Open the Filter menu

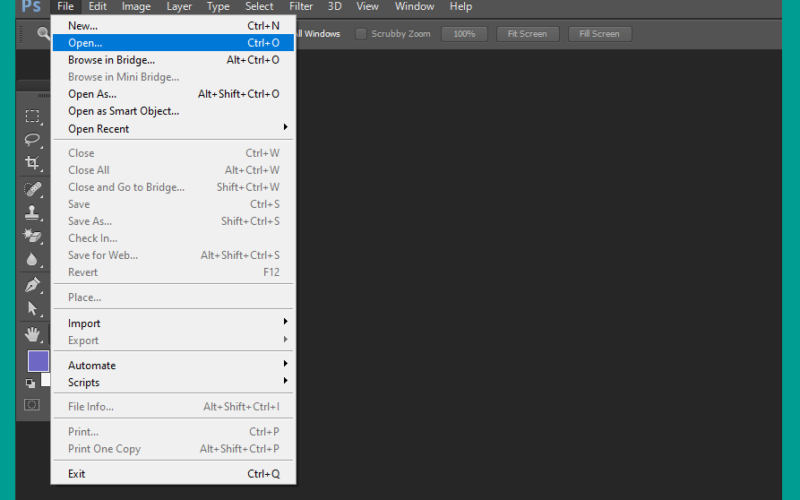pos(301,7)
